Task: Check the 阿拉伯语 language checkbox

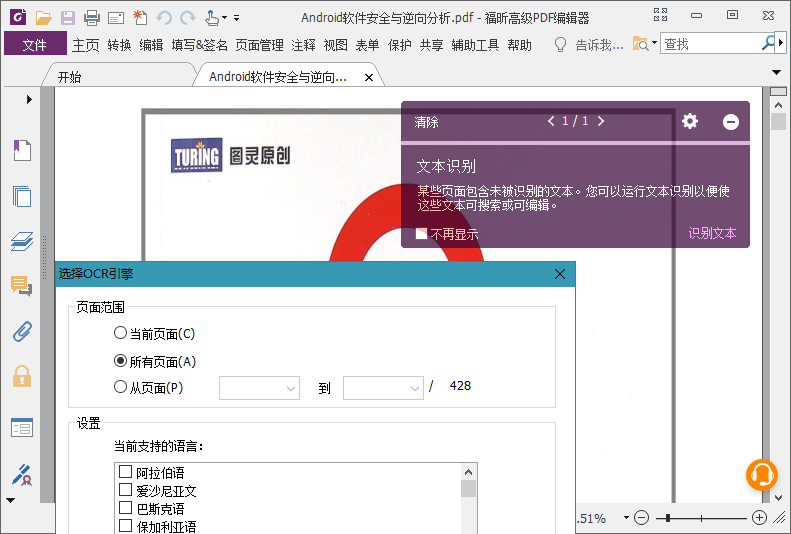Action: pos(125,472)
